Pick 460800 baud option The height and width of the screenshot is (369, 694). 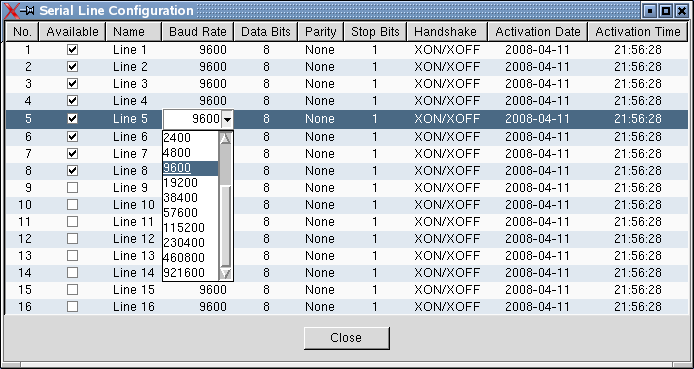click(x=191, y=258)
